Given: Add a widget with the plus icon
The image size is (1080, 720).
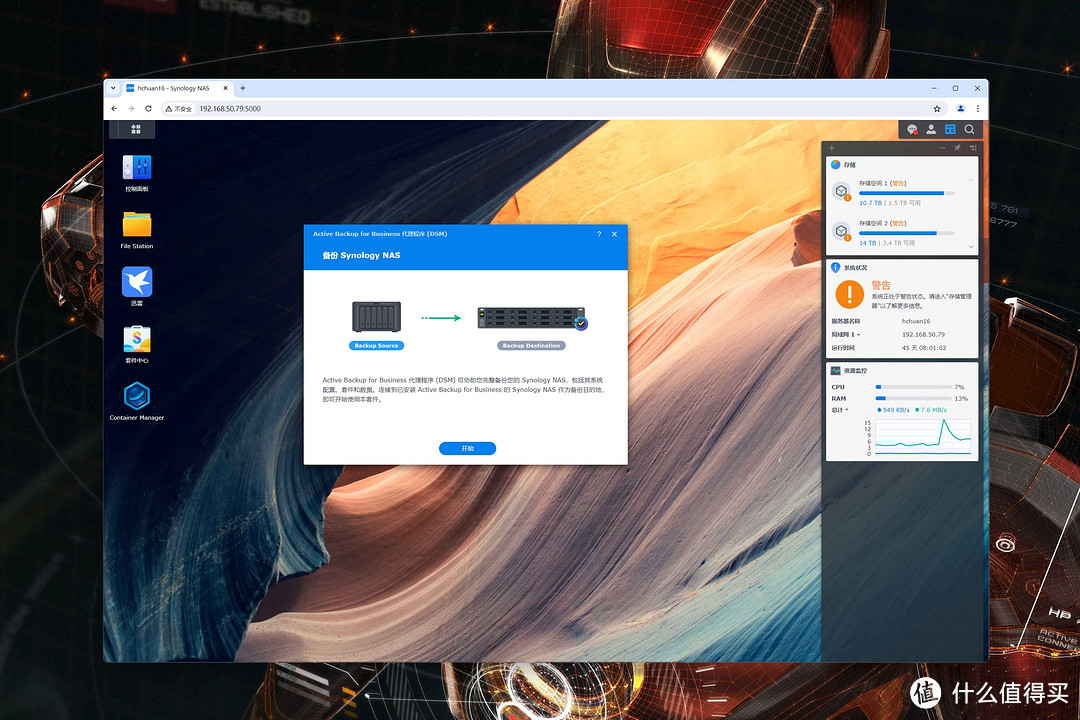Looking at the screenshot, I should [x=832, y=148].
